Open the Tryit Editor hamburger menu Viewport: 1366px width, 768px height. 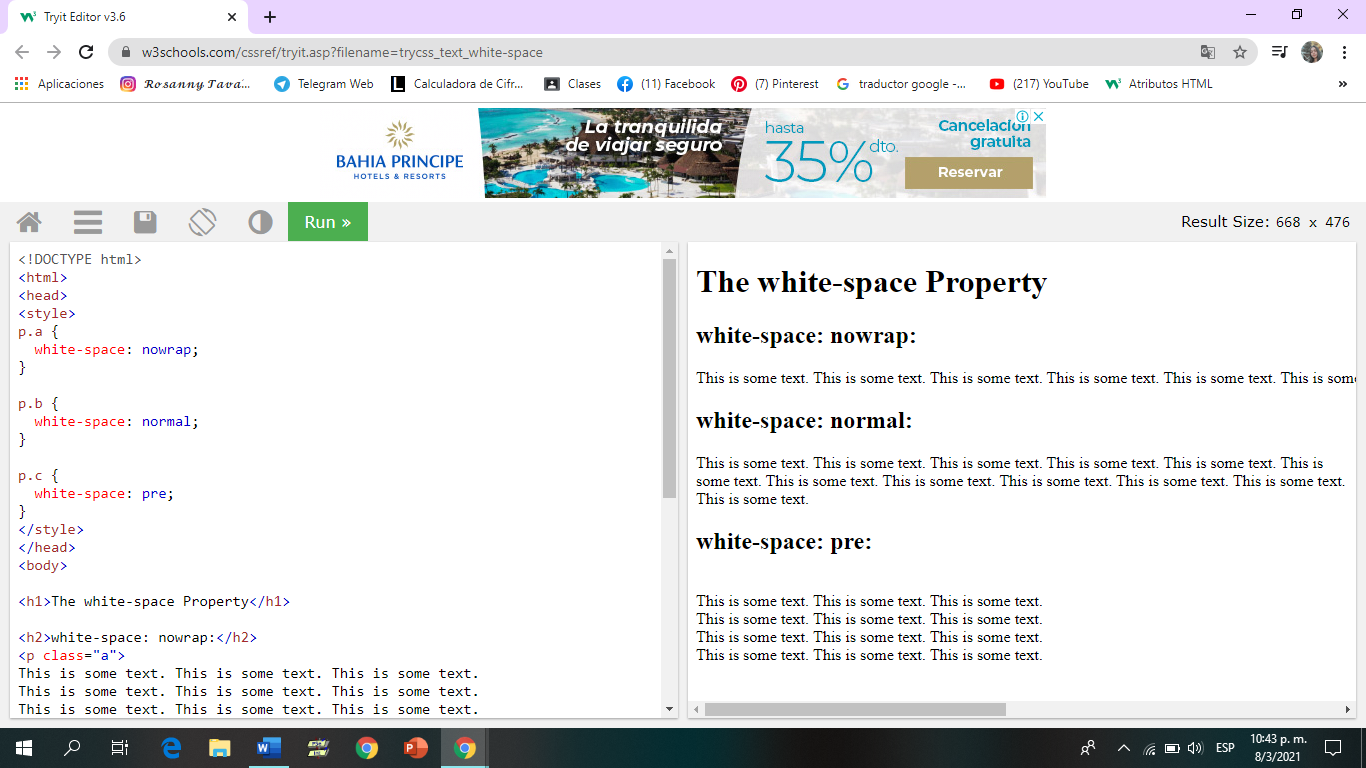pos(87,222)
